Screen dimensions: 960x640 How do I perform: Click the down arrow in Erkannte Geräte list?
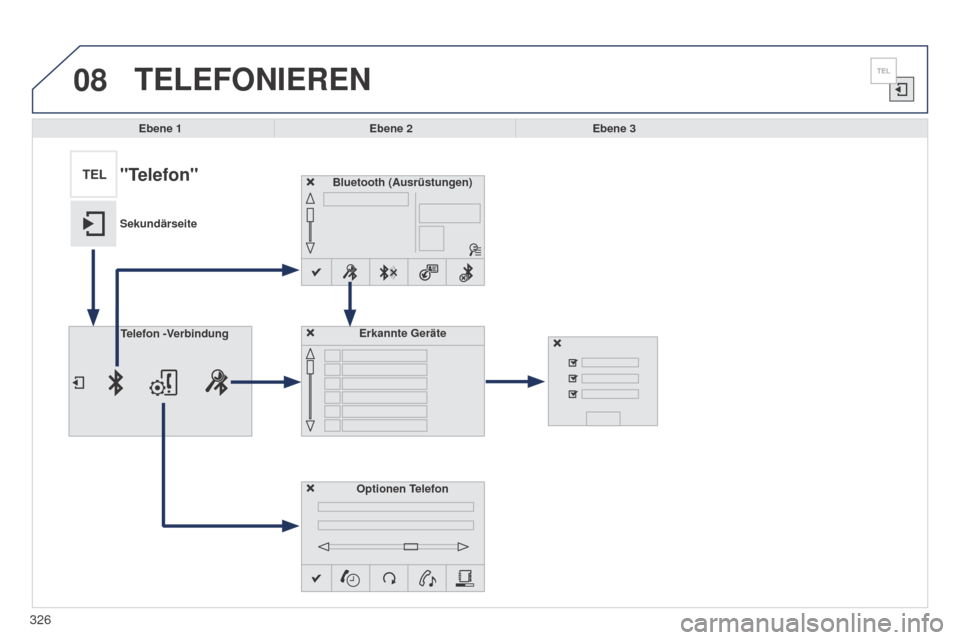point(310,426)
